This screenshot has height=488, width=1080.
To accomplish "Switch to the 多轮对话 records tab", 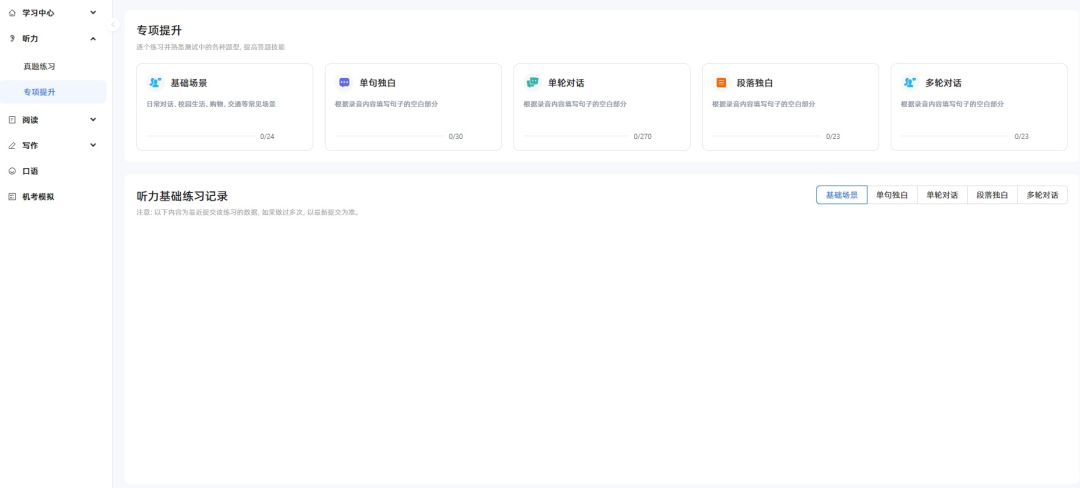I will pyautogui.click(x=1042, y=195).
